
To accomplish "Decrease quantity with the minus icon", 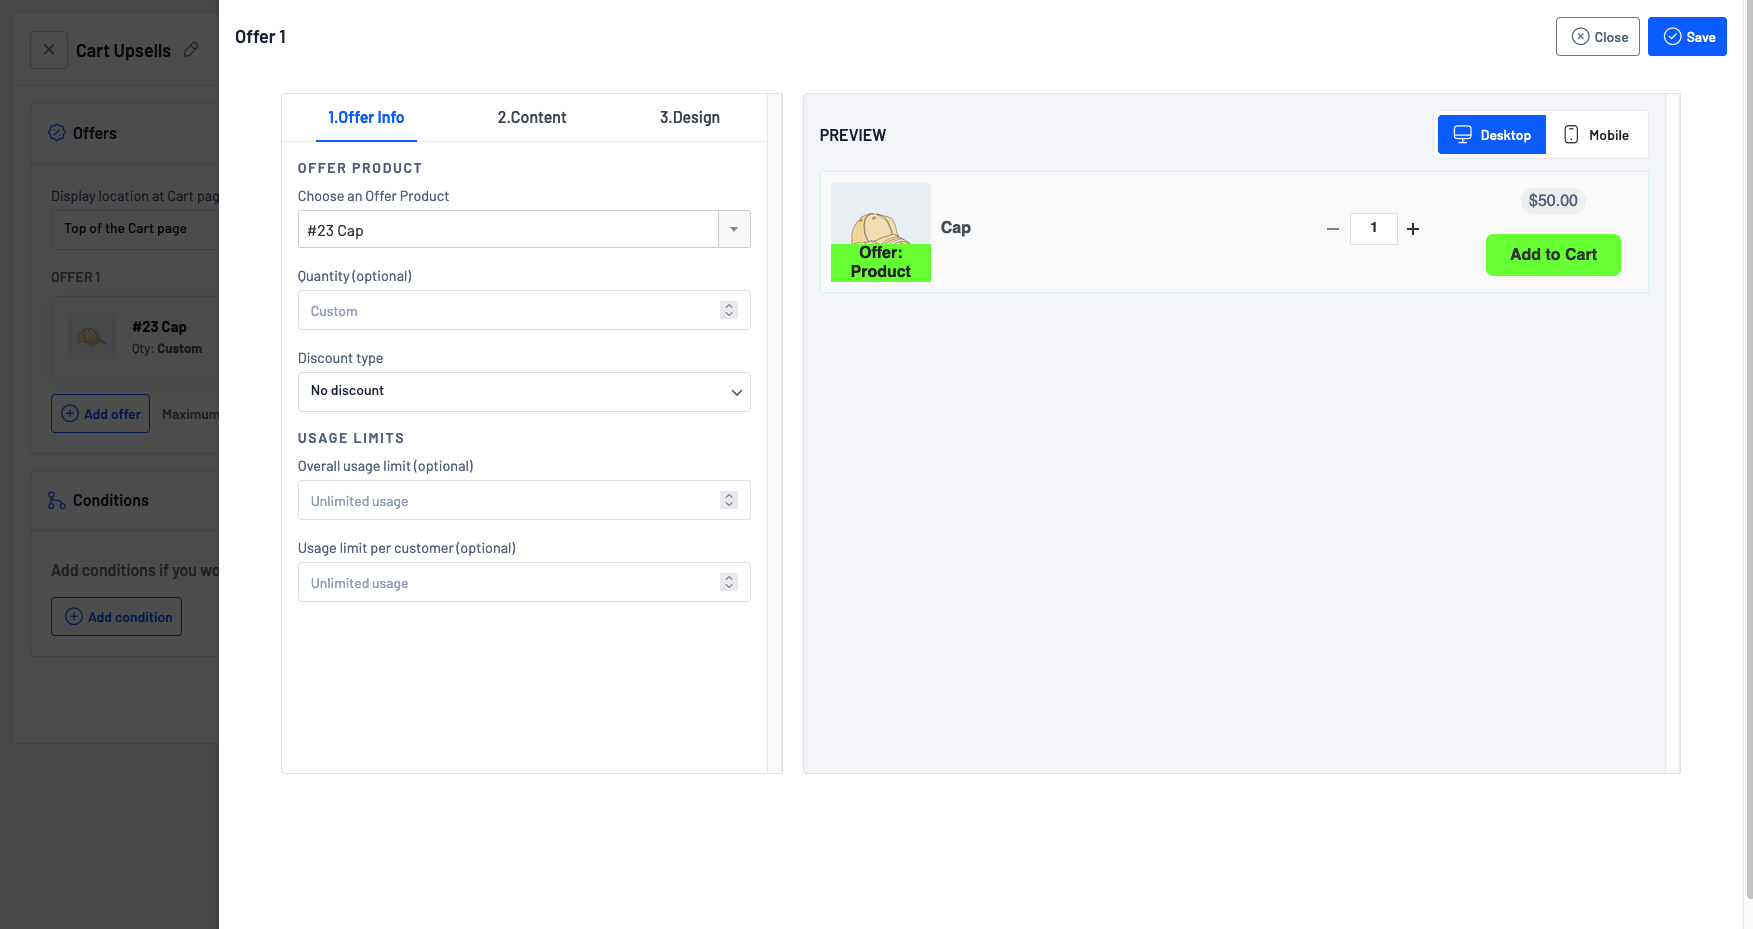I will click(1332, 229).
